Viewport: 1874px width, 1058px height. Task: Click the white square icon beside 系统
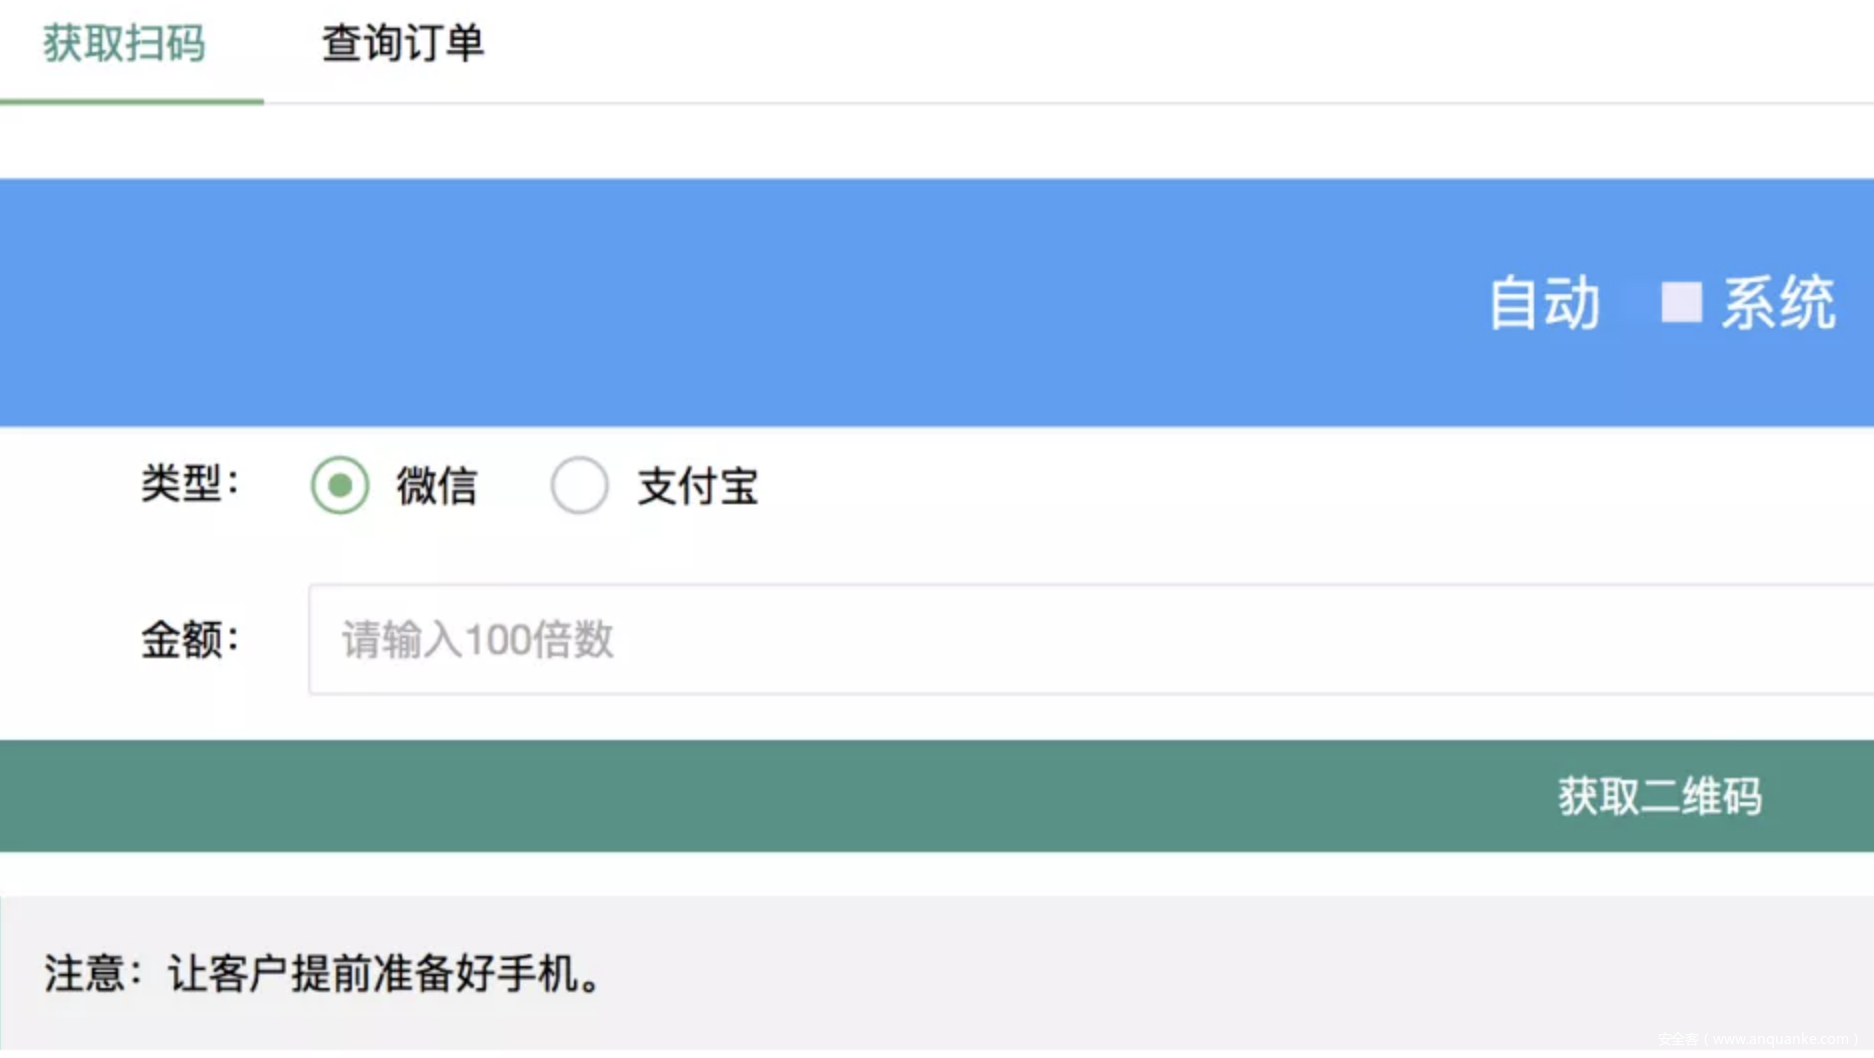1681,302
